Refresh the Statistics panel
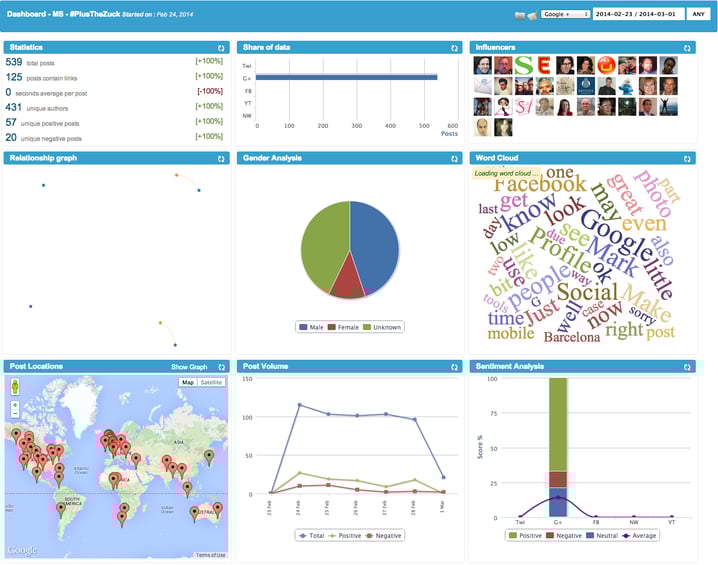The height and width of the screenshot is (565, 718). pos(221,48)
